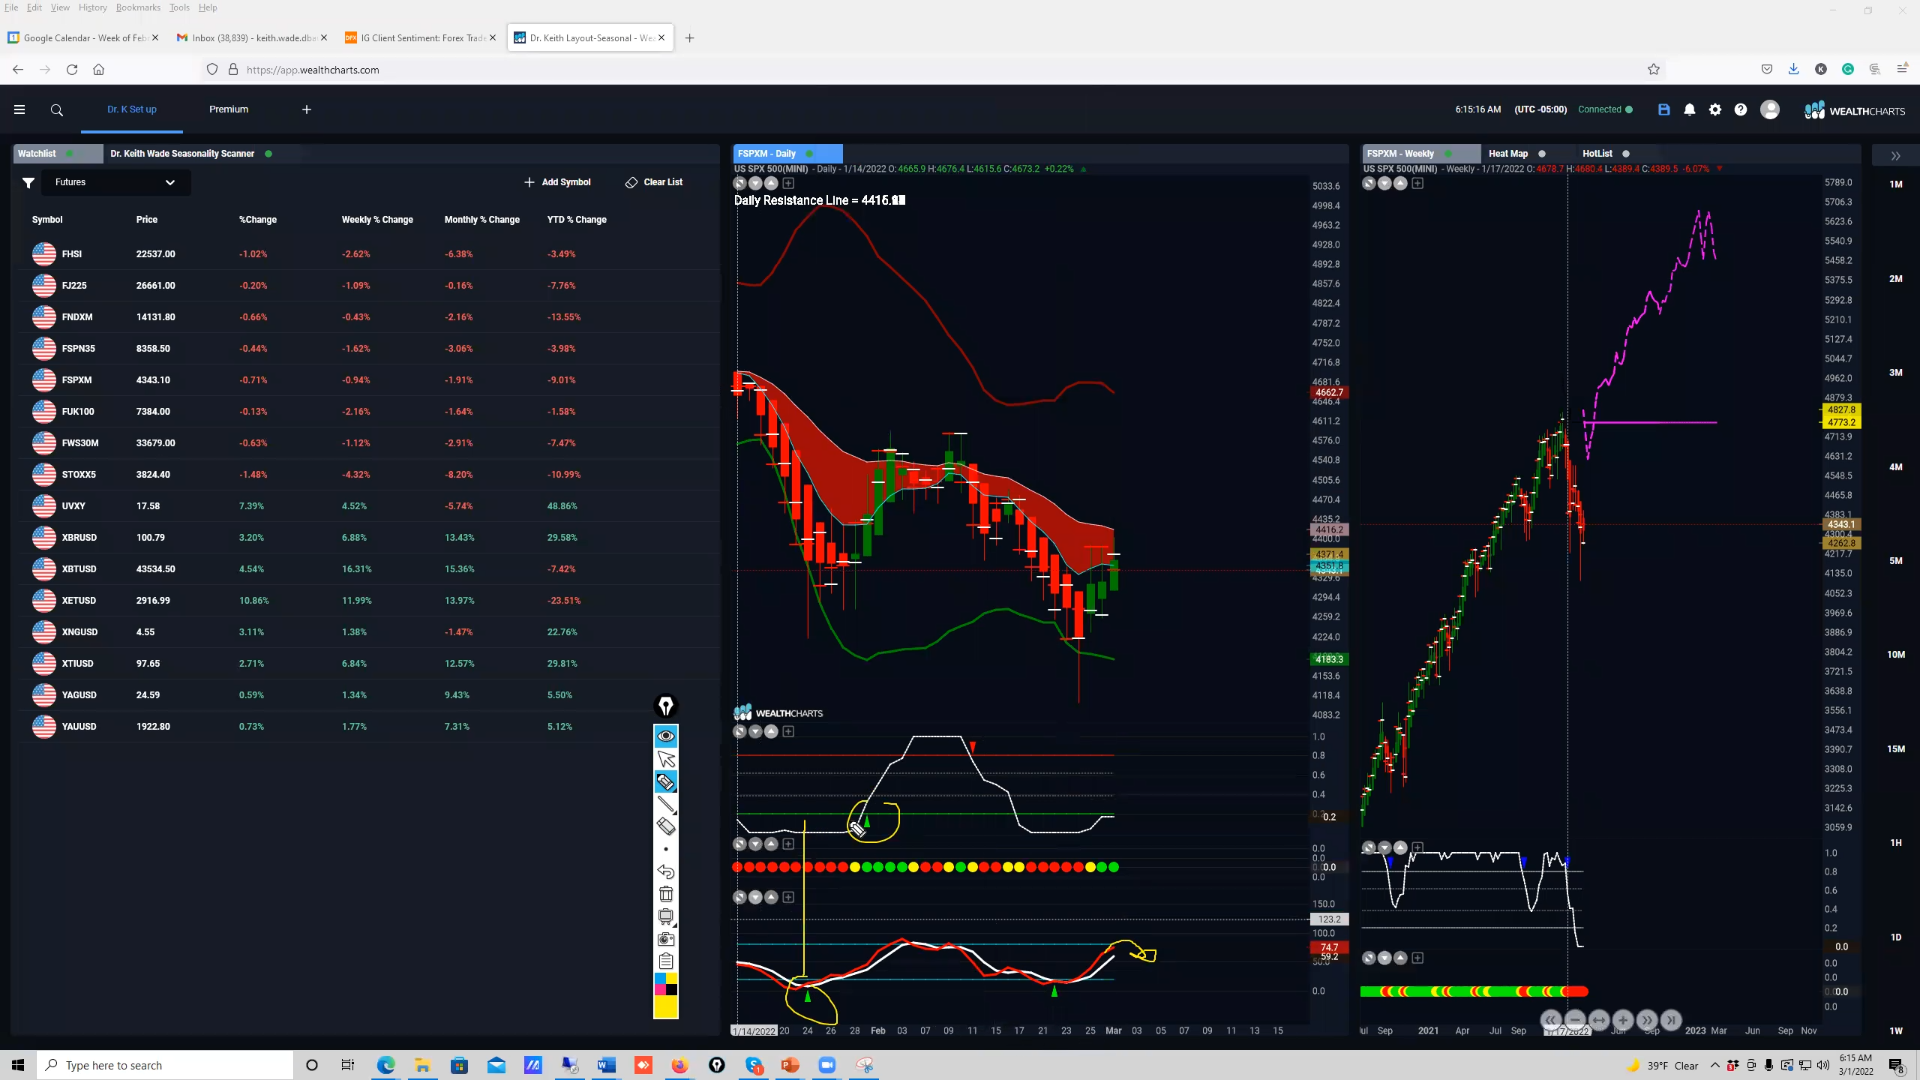This screenshot has height=1080, width=1920.
Task: Toggle FSPXM Weekly tab green link dot
Action: [1448, 154]
